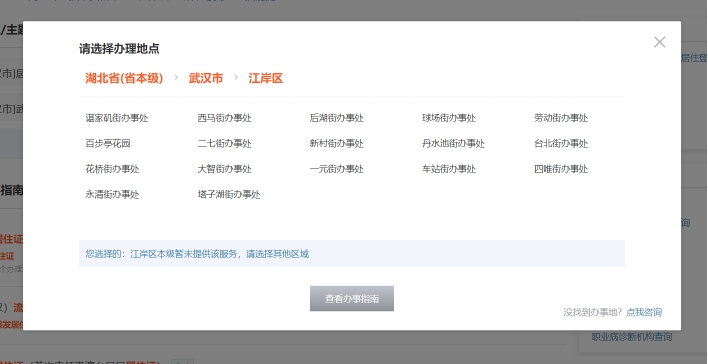Choose 西马街办事处
Image resolution: width=708 pixels, height=364 pixels.
tap(224, 118)
